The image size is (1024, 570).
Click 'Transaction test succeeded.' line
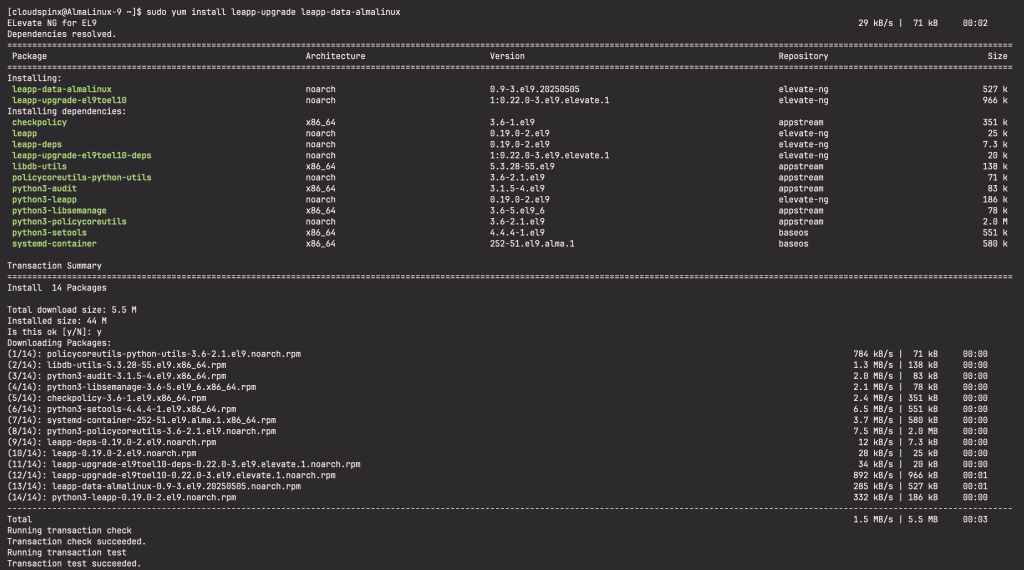74,564
